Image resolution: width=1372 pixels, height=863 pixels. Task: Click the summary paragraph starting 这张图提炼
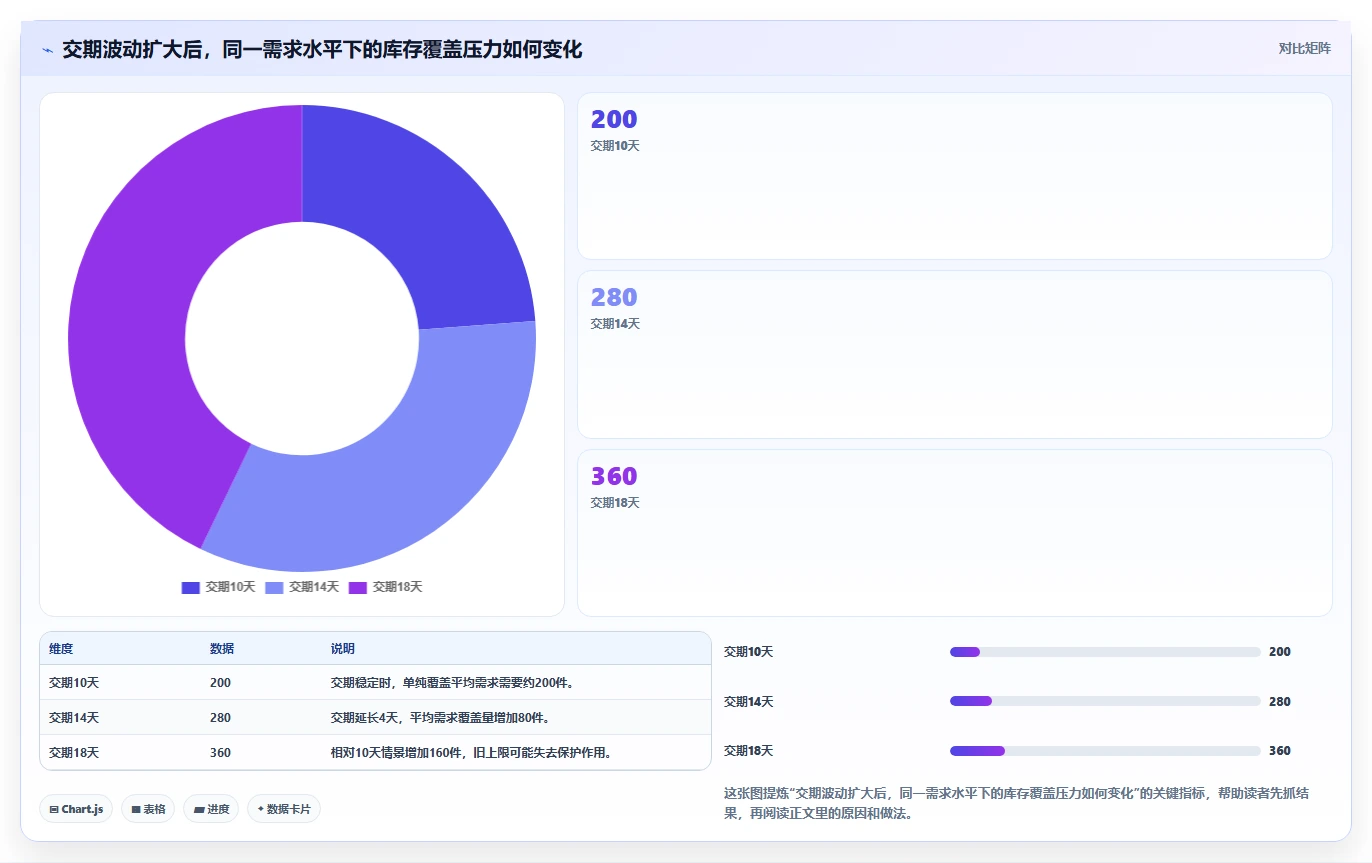tap(1017, 803)
